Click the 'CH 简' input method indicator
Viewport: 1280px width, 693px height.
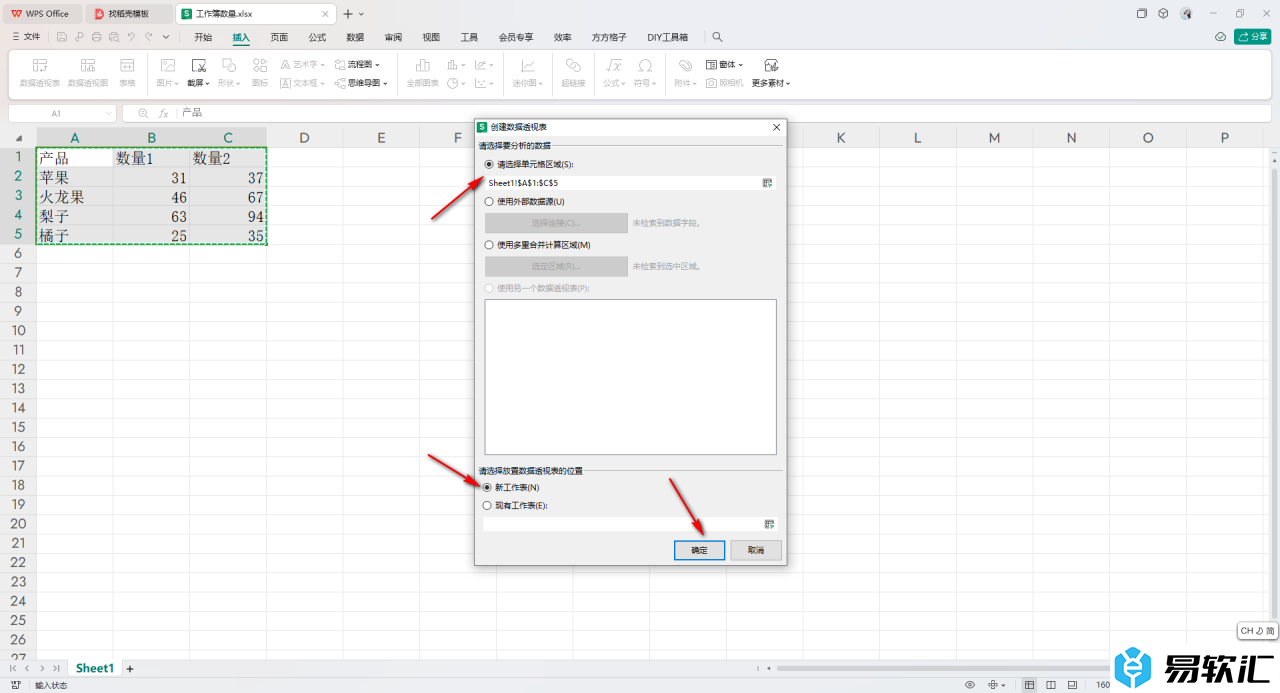pyautogui.click(x=1257, y=631)
